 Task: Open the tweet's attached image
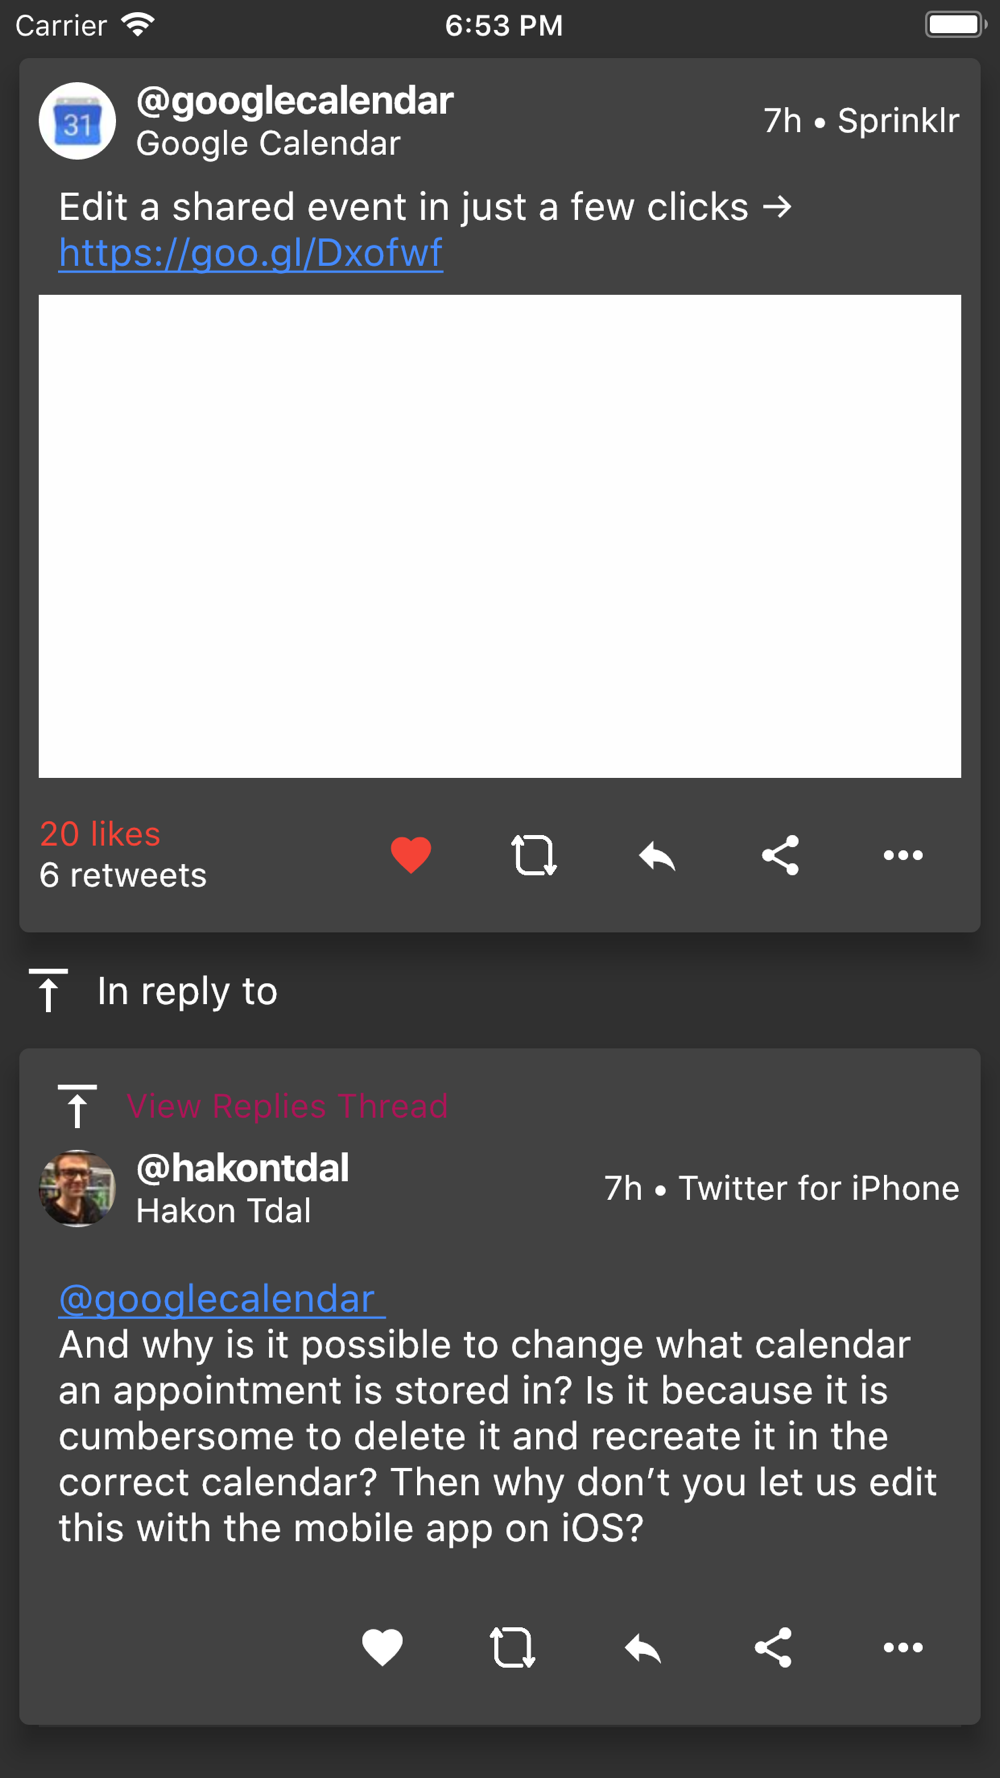[x=500, y=536]
